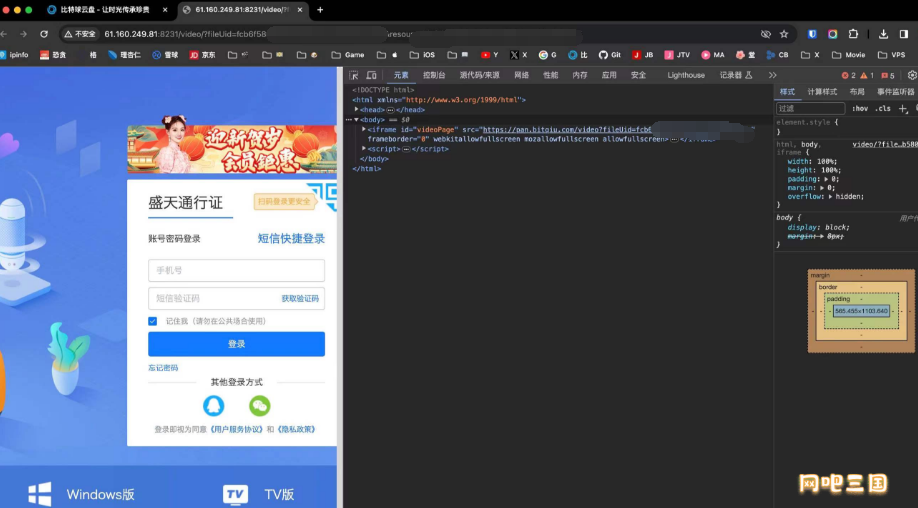Open the VPS bookmarks folder

(x=891, y=55)
